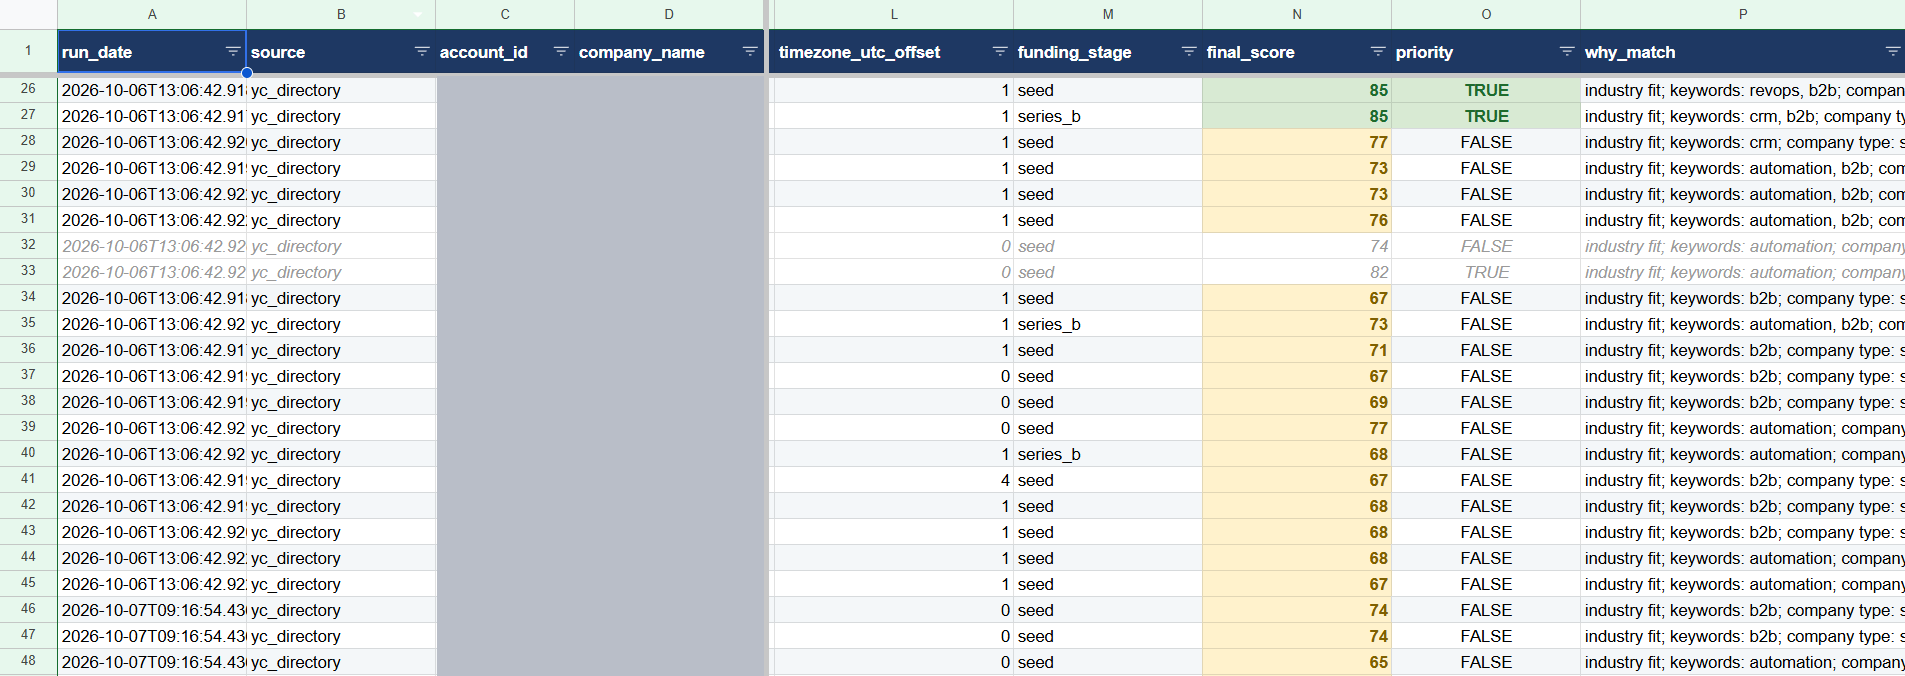Open the final_score column filter menu
Viewport: 1905px width, 676px height.
(x=1378, y=51)
